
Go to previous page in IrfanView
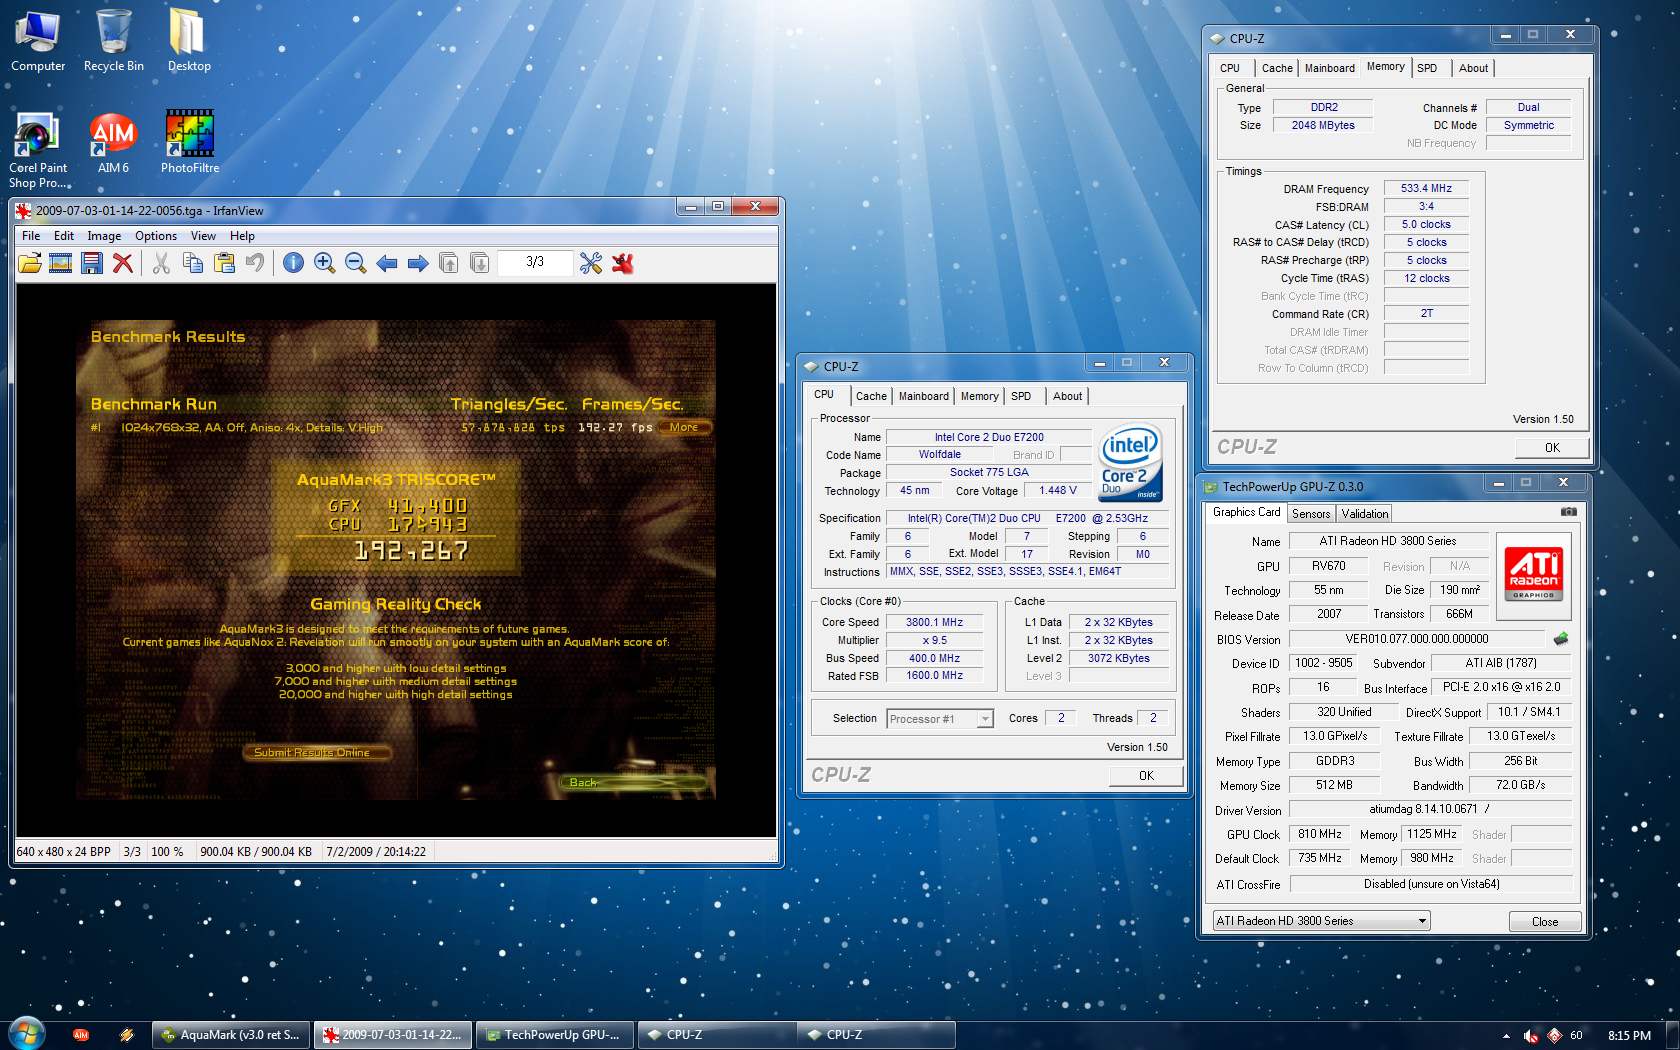click(x=449, y=263)
